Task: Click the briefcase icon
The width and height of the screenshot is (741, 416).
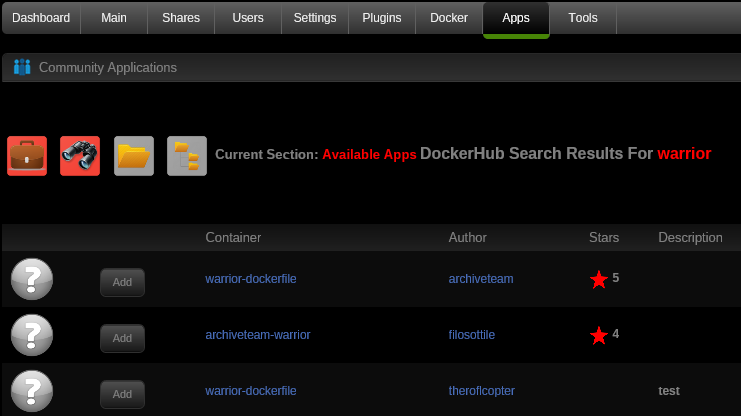Action: click(27, 156)
